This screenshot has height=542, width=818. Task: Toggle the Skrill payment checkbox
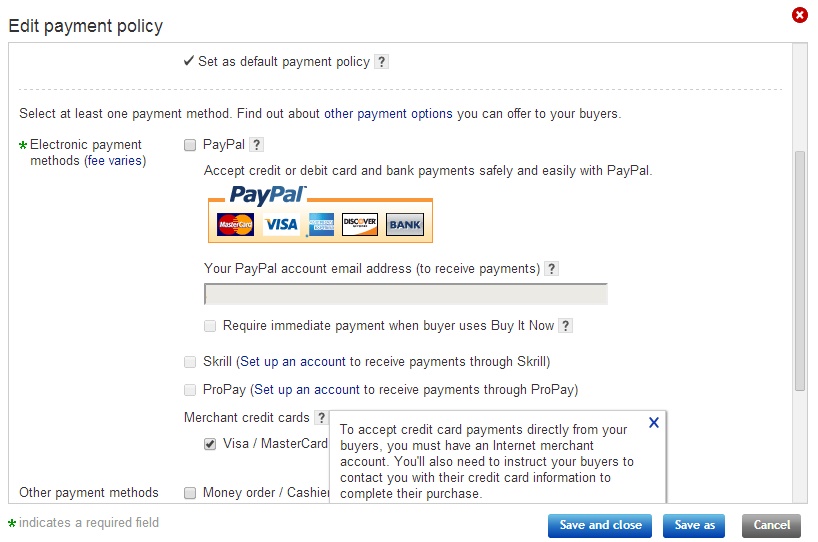pyautogui.click(x=190, y=362)
